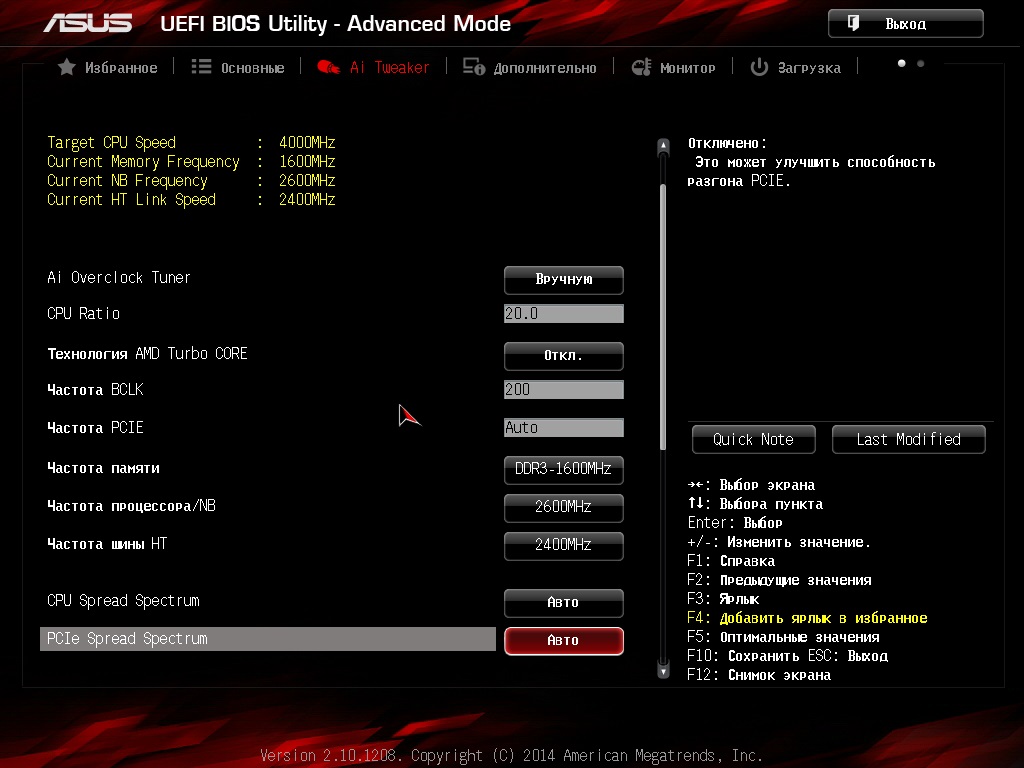
Task: Select the Частота BCLK label
Action: [95, 390]
